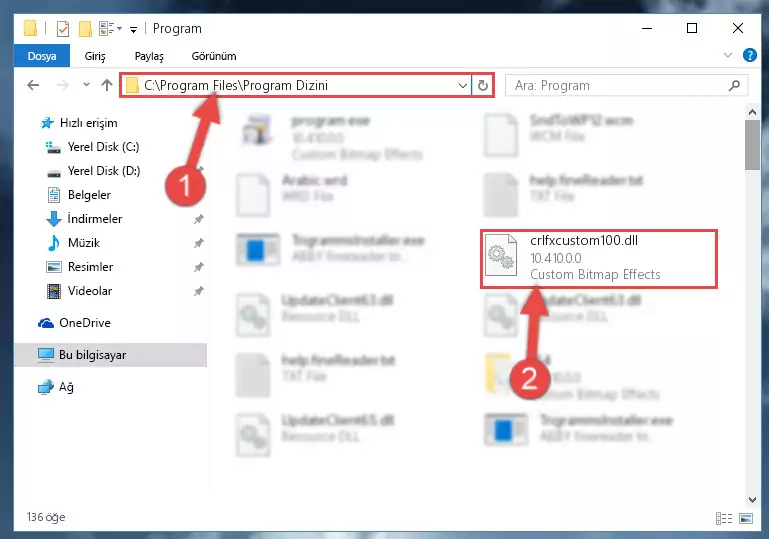Refresh the folder with the refresh icon
The image size is (769, 539).
[483, 86]
